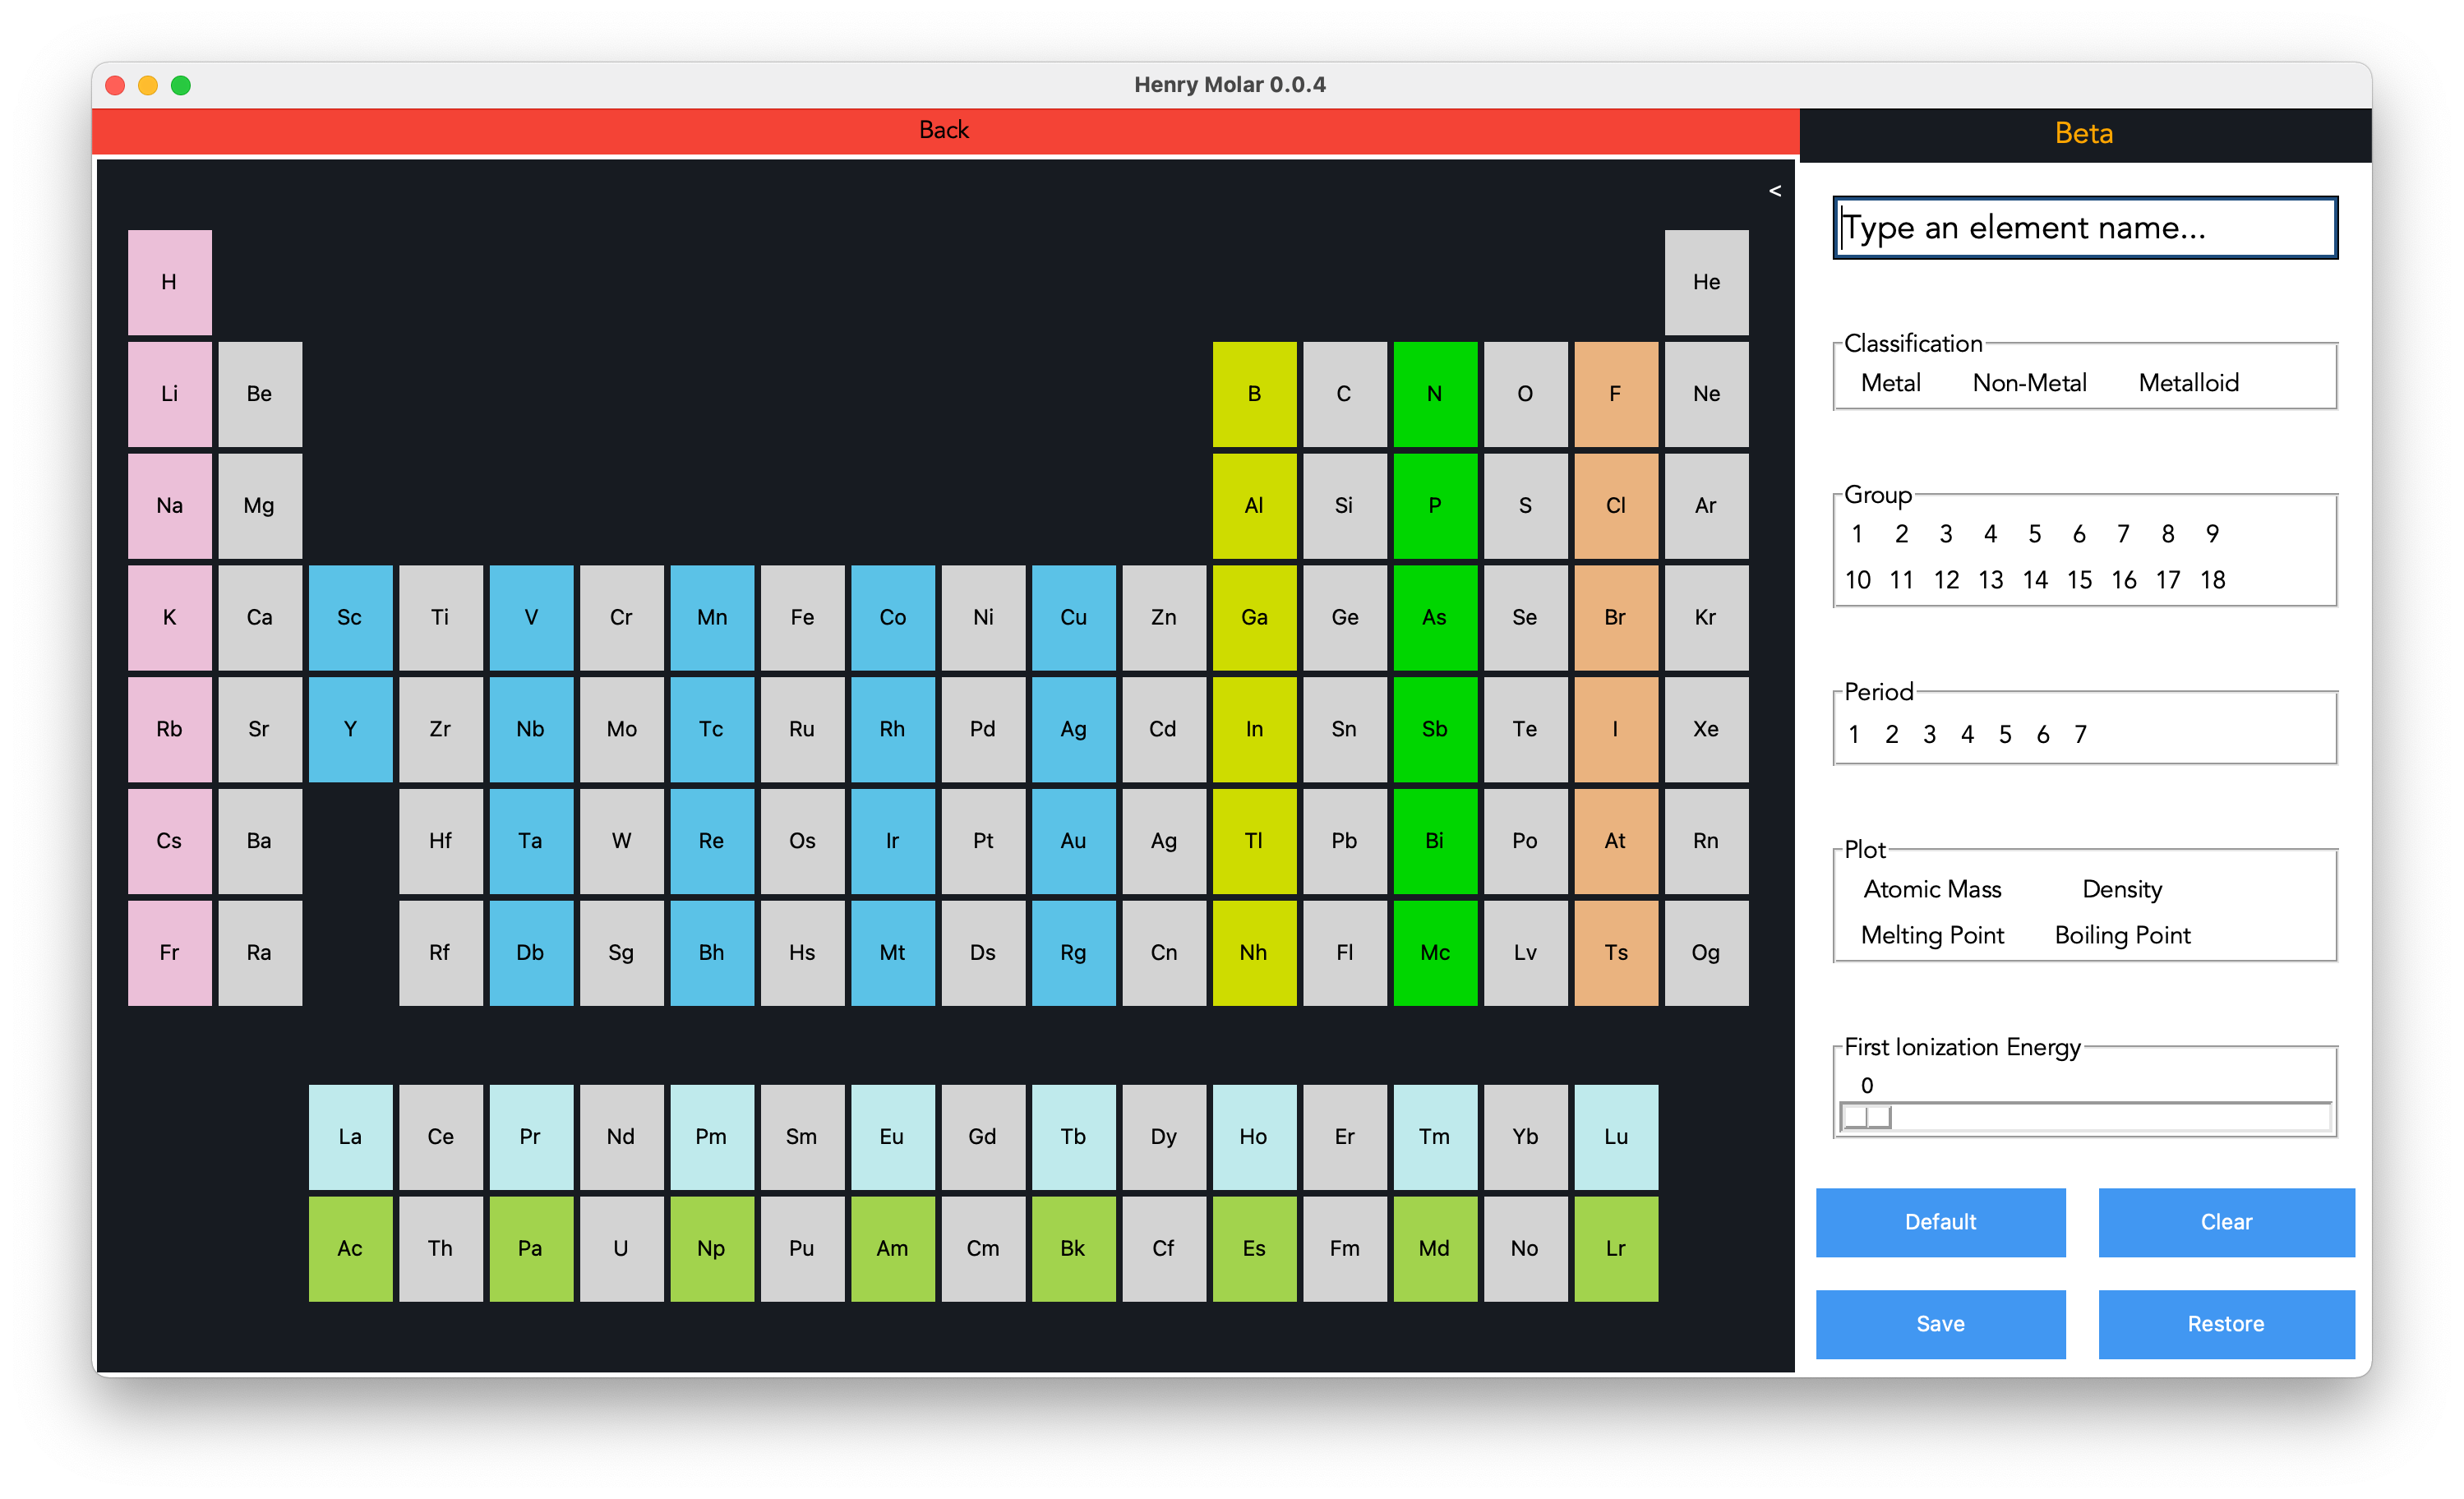Select the Actinium (Ac) element tile
This screenshot has width=2464, height=1499.
(350, 1248)
